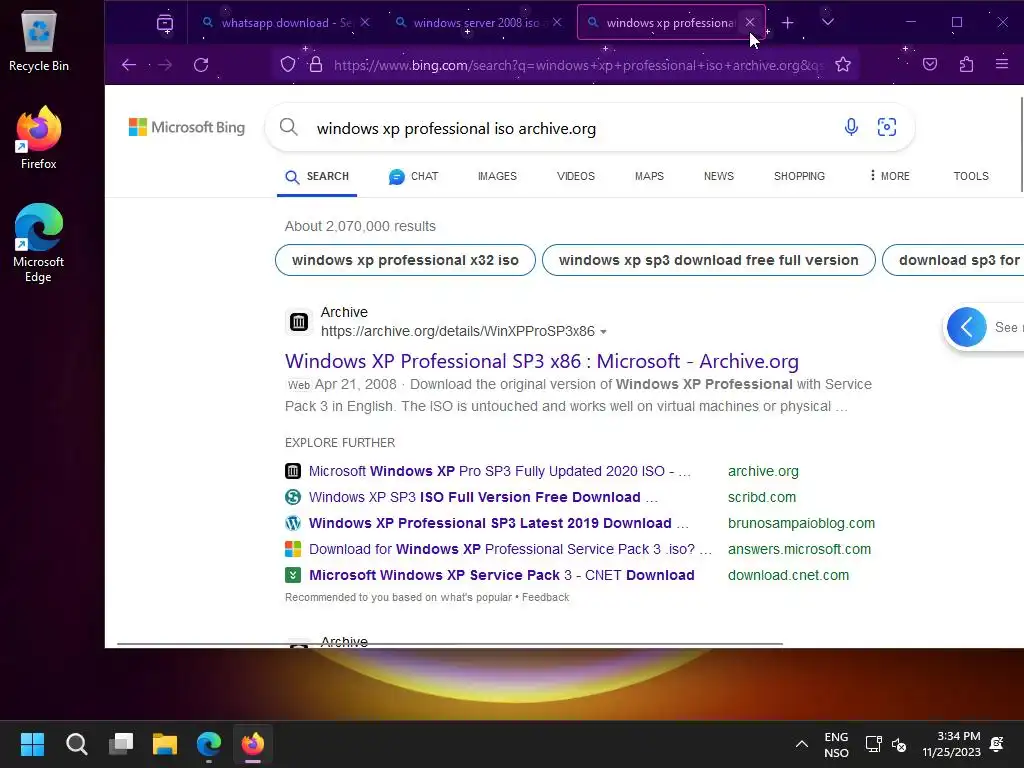Image resolution: width=1024 pixels, height=768 pixels.
Task: Click the horizontal scrollbar at page bottom
Action: [449, 644]
